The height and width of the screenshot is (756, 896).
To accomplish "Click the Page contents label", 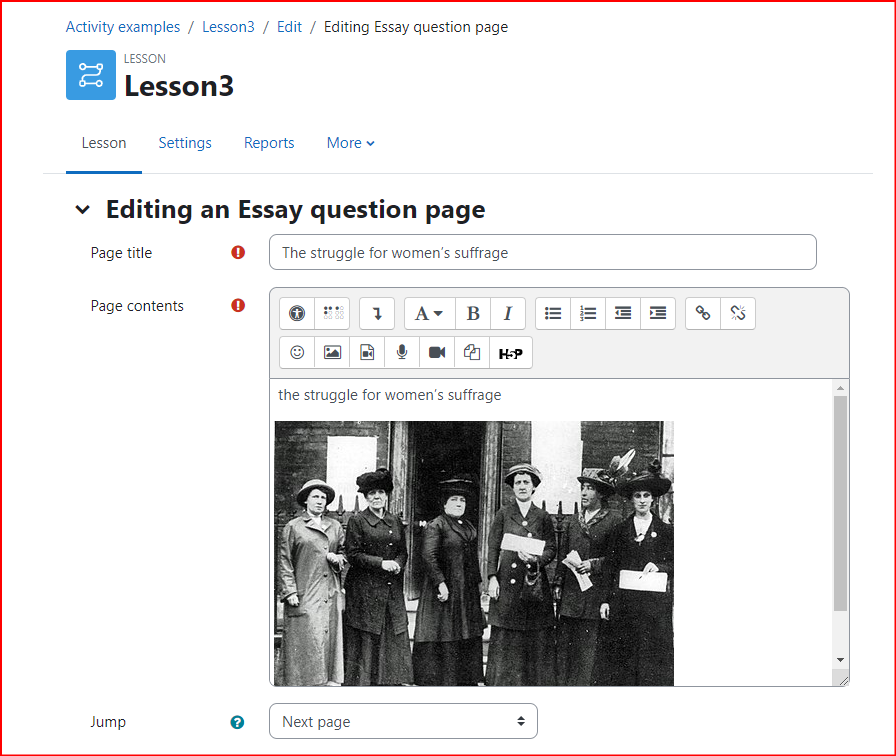I will coord(137,306).
